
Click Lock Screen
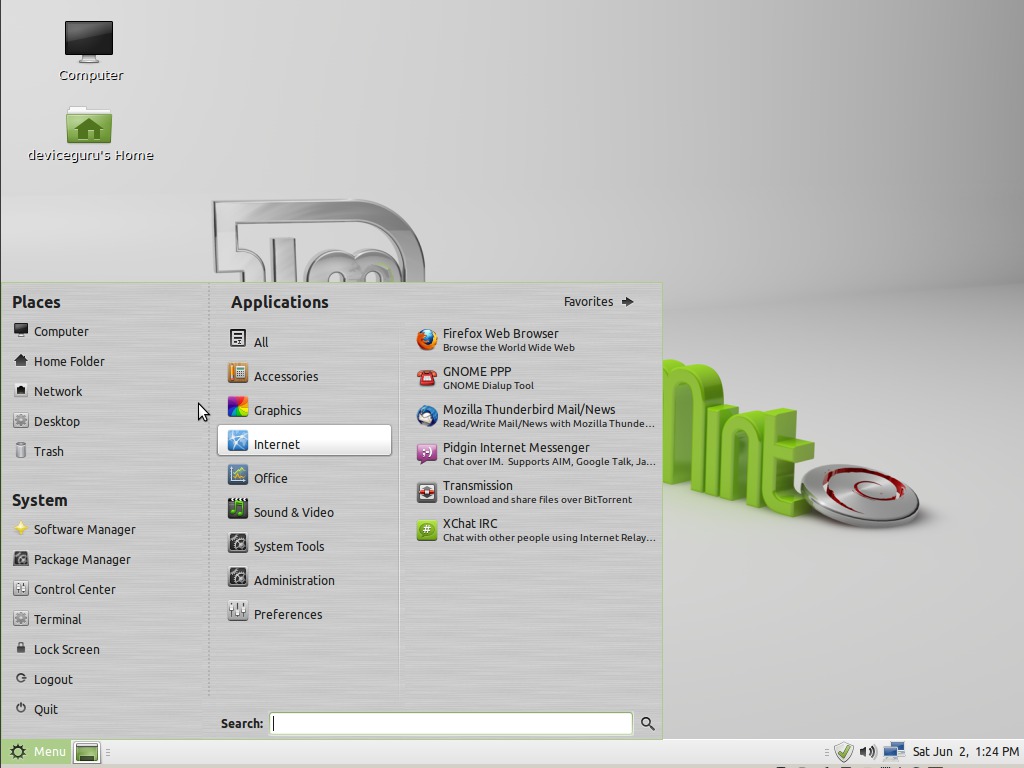tap(57, 649)
